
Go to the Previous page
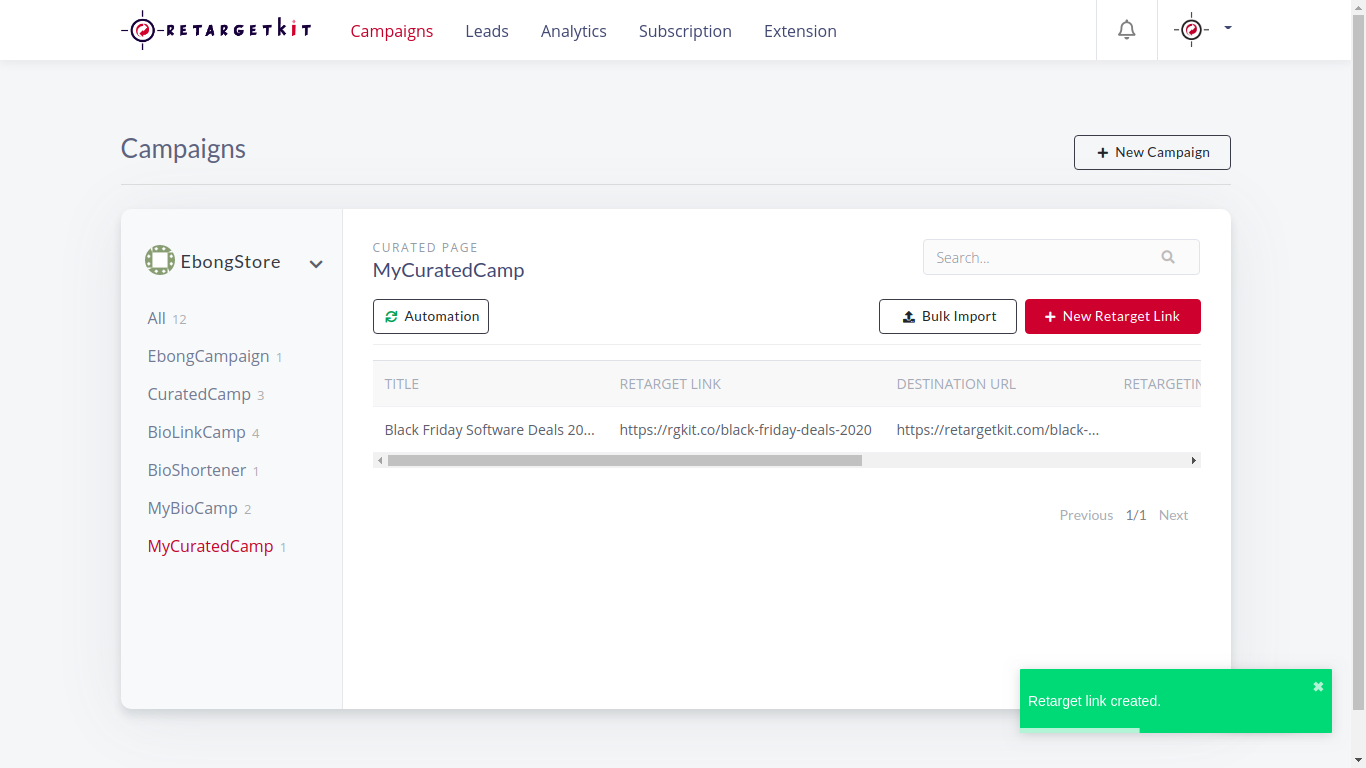click(x=1086, y=515)
